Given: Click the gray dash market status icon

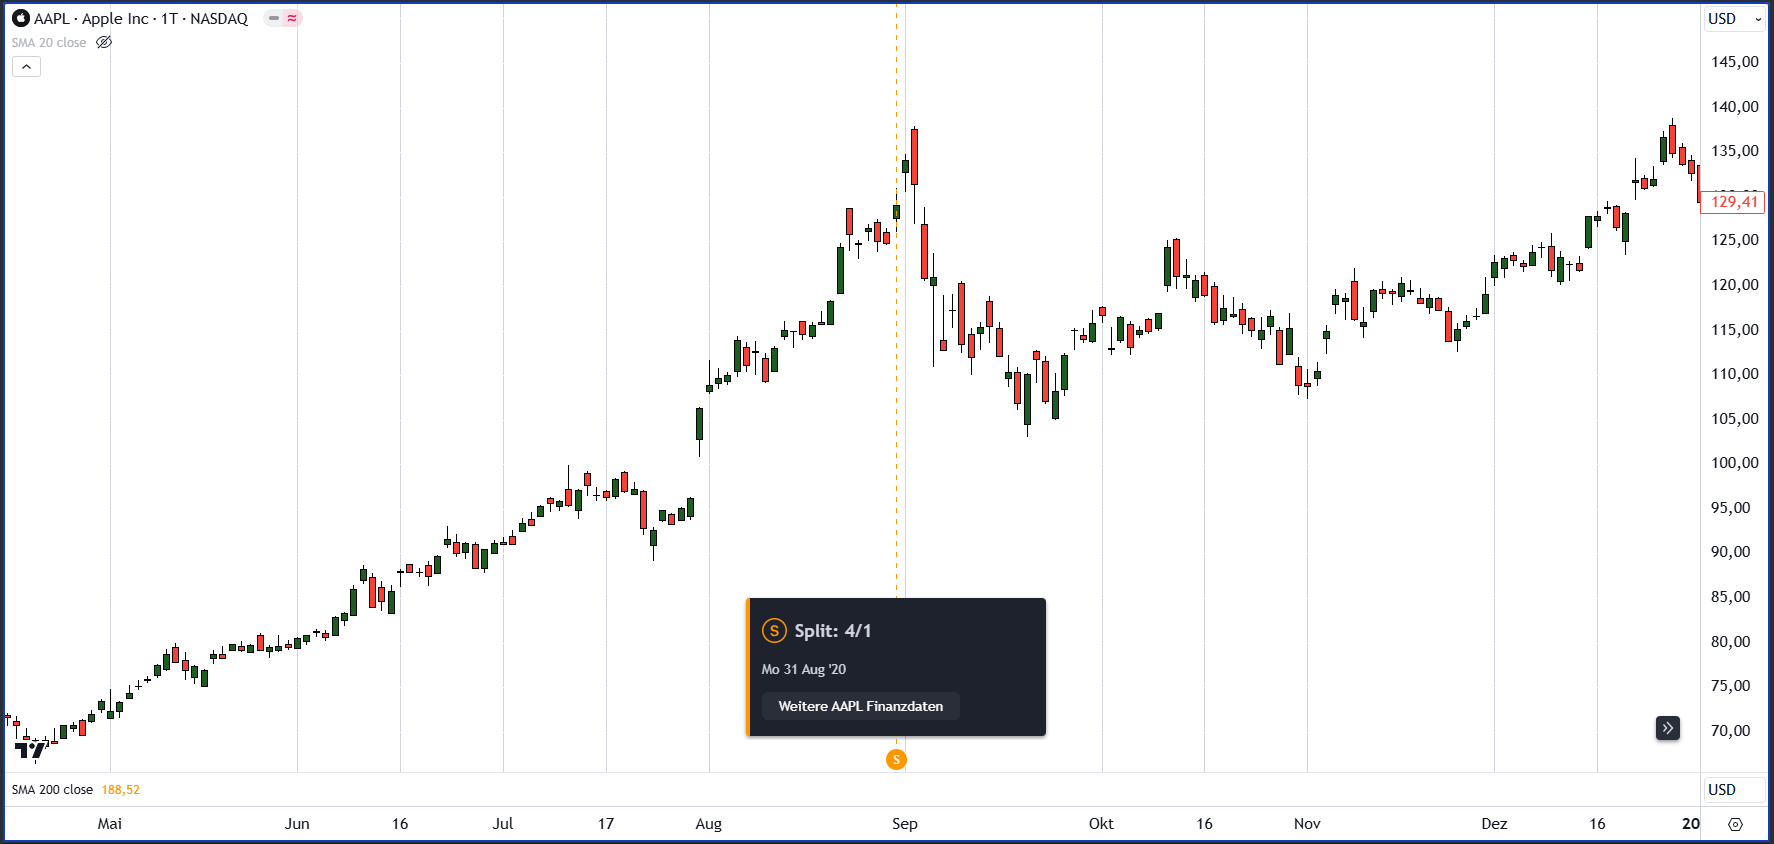Looking at the screenshot, I should [273, 18].
